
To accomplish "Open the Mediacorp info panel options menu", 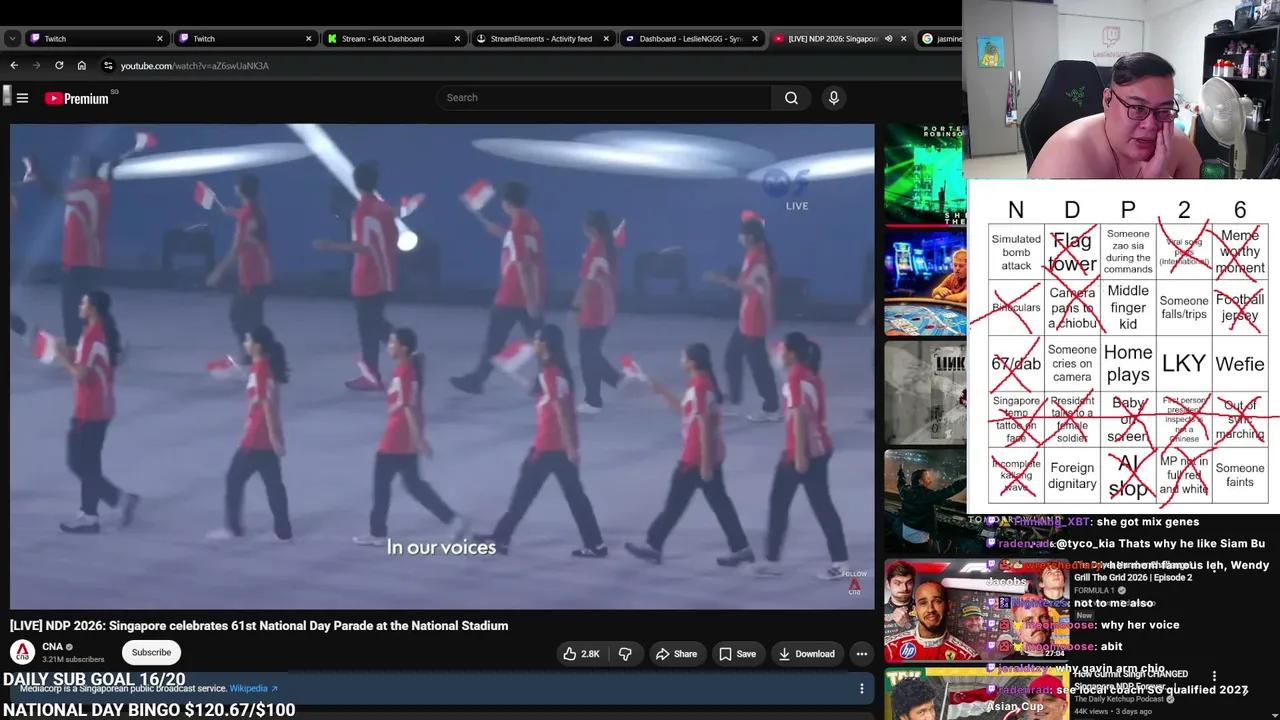I will (861, 688).
